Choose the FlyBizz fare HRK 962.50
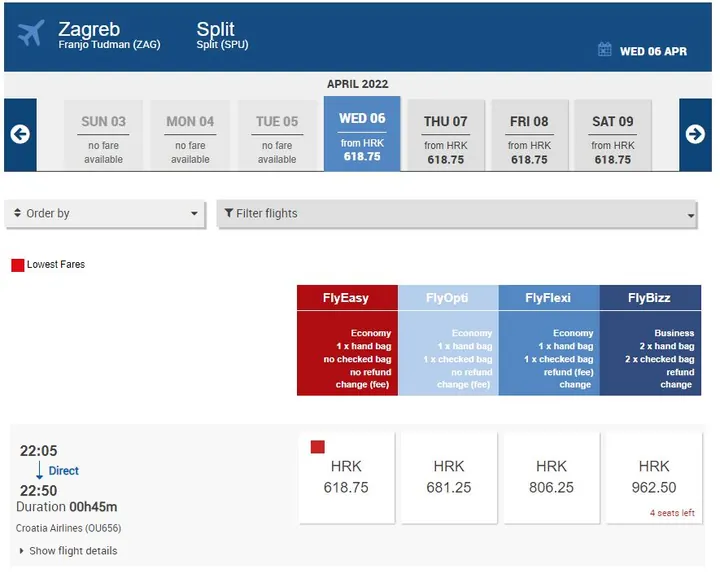This screenshot has height=578, width=720. (x=654, y=477)
